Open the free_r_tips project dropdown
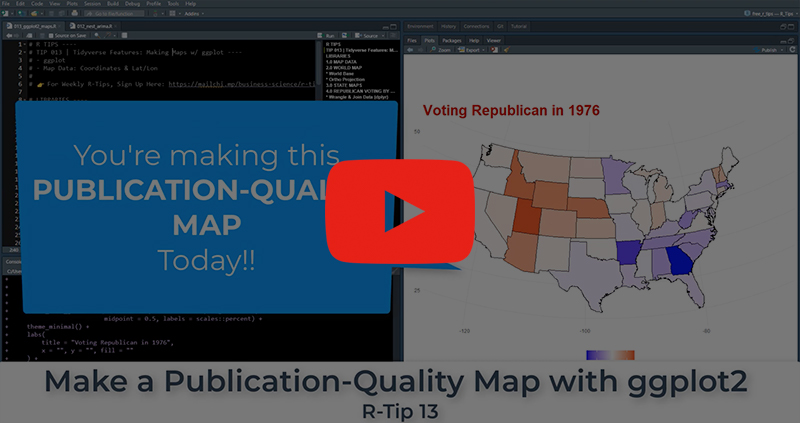 pos(770,14)
